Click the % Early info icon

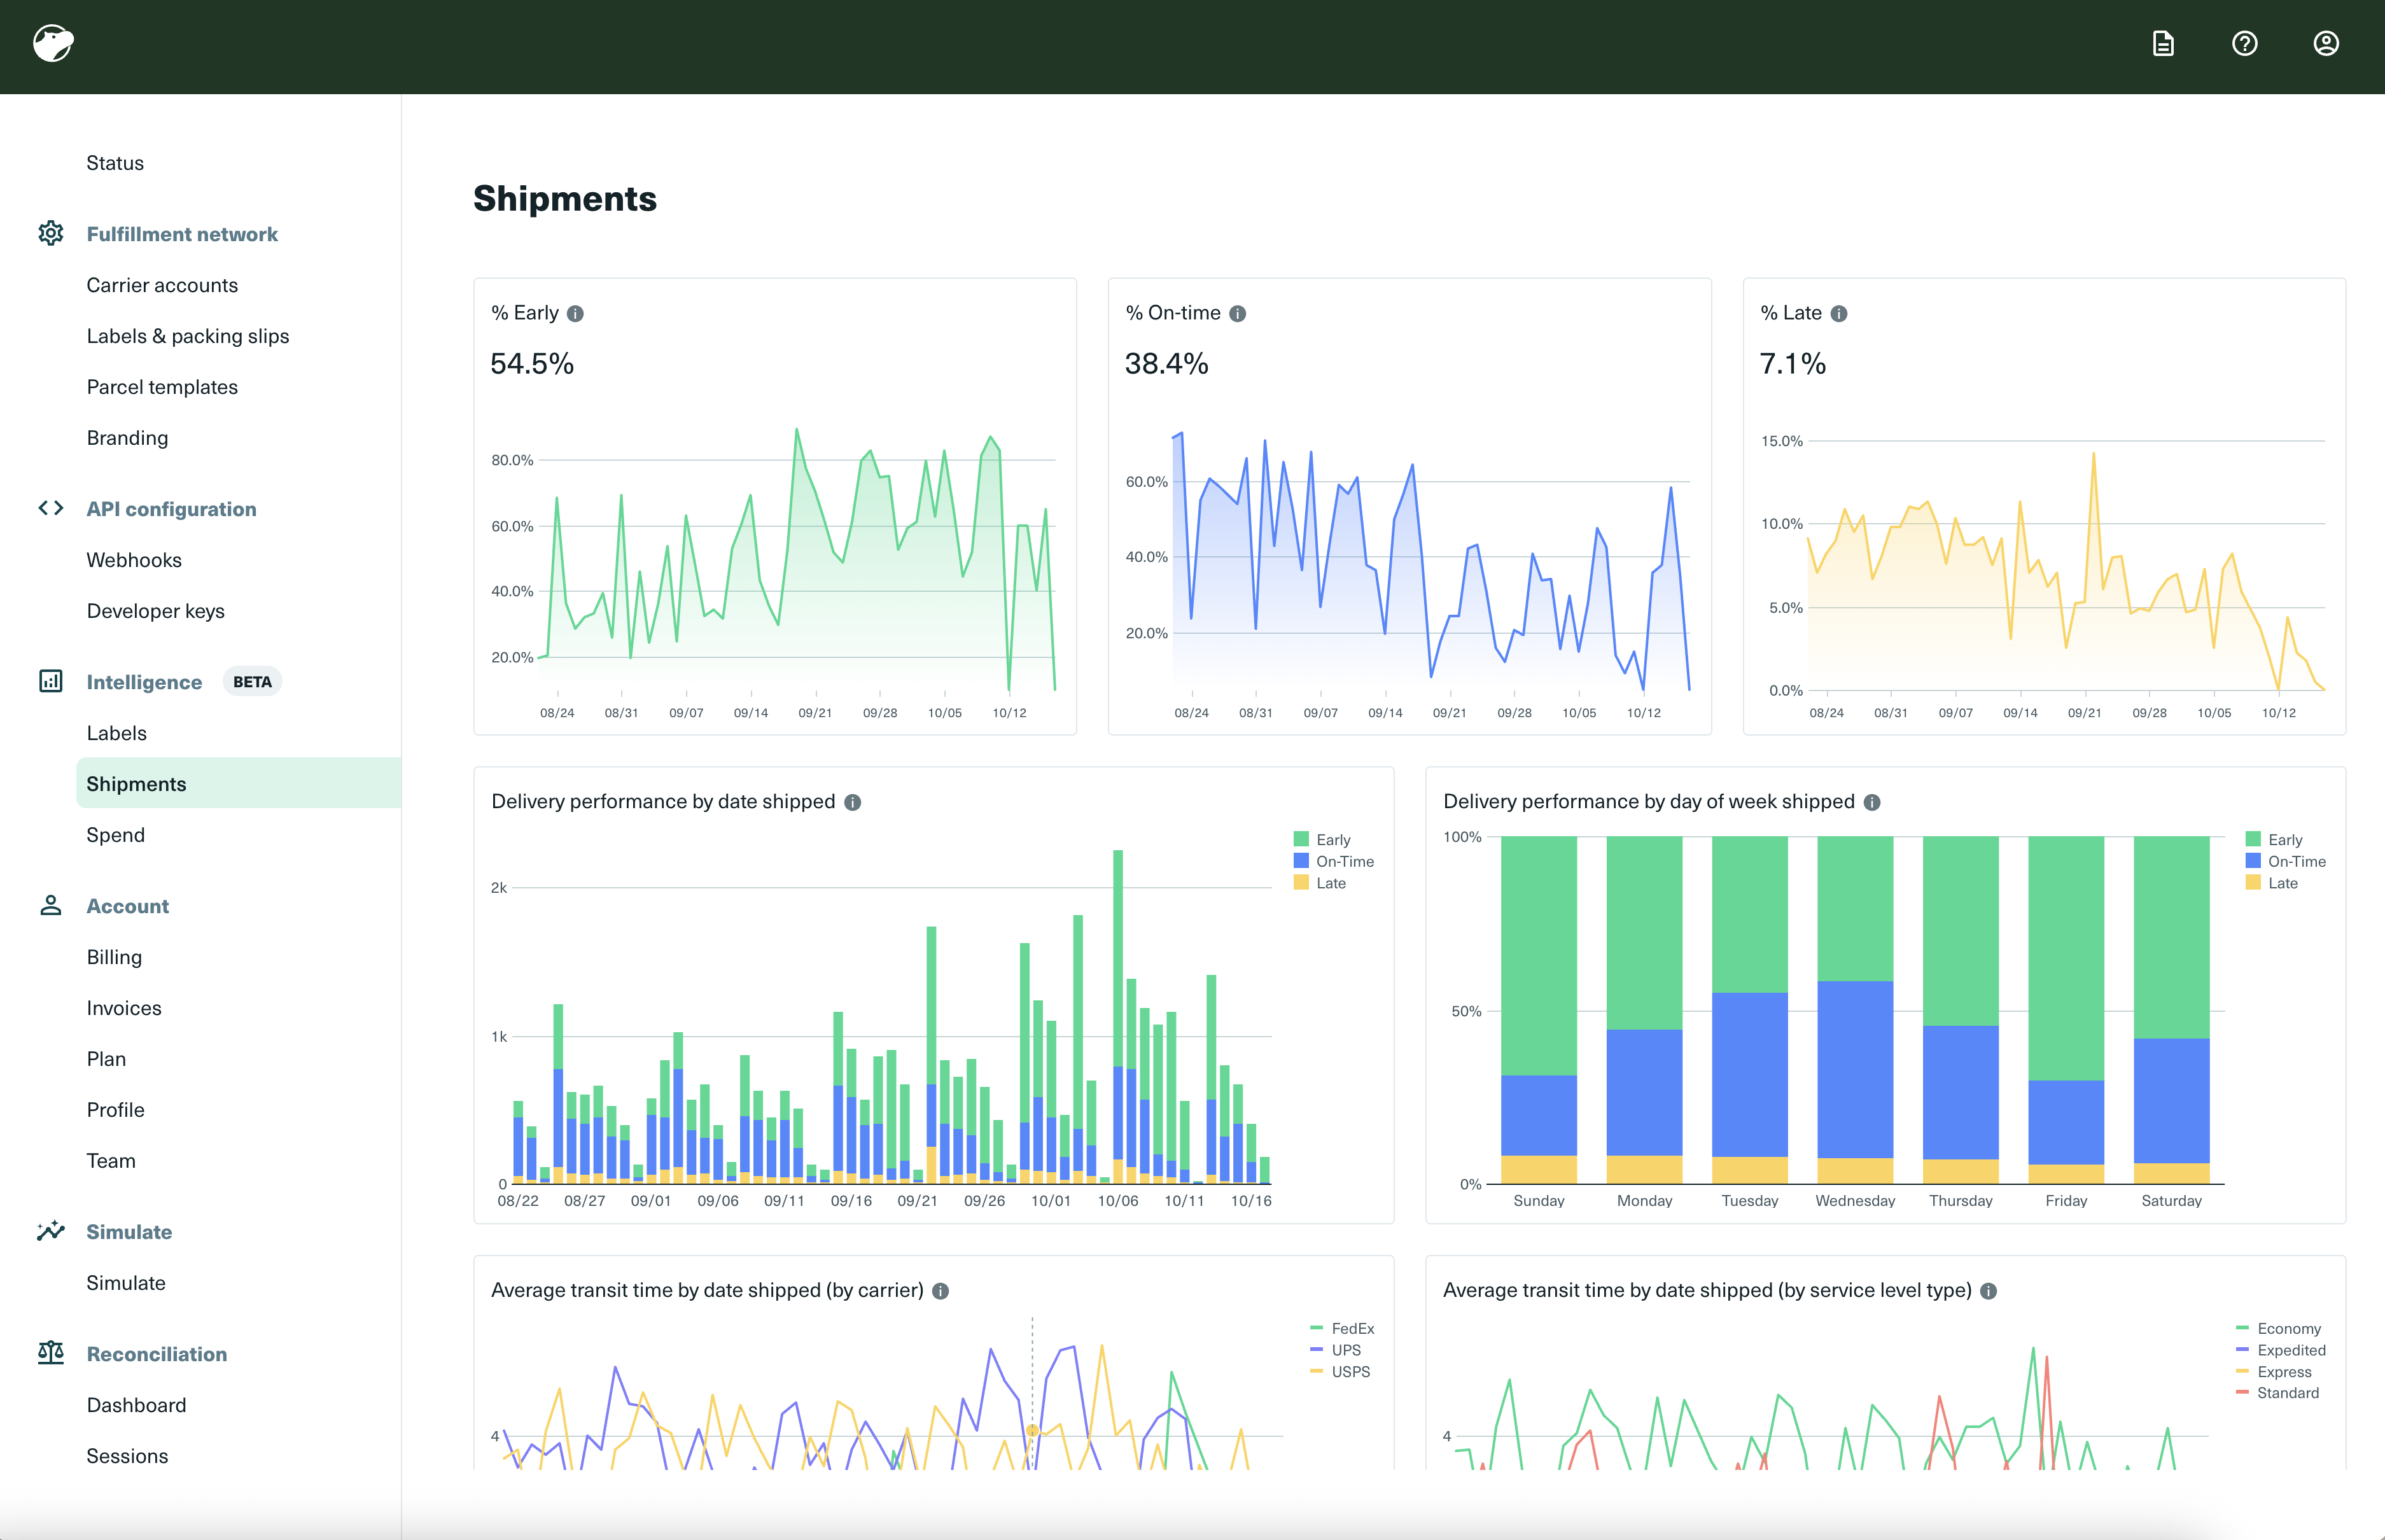(575, 314)
